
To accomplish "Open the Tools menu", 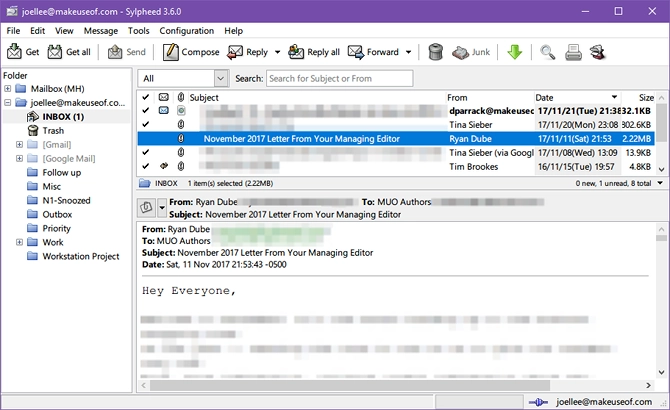I will point(138,31).
